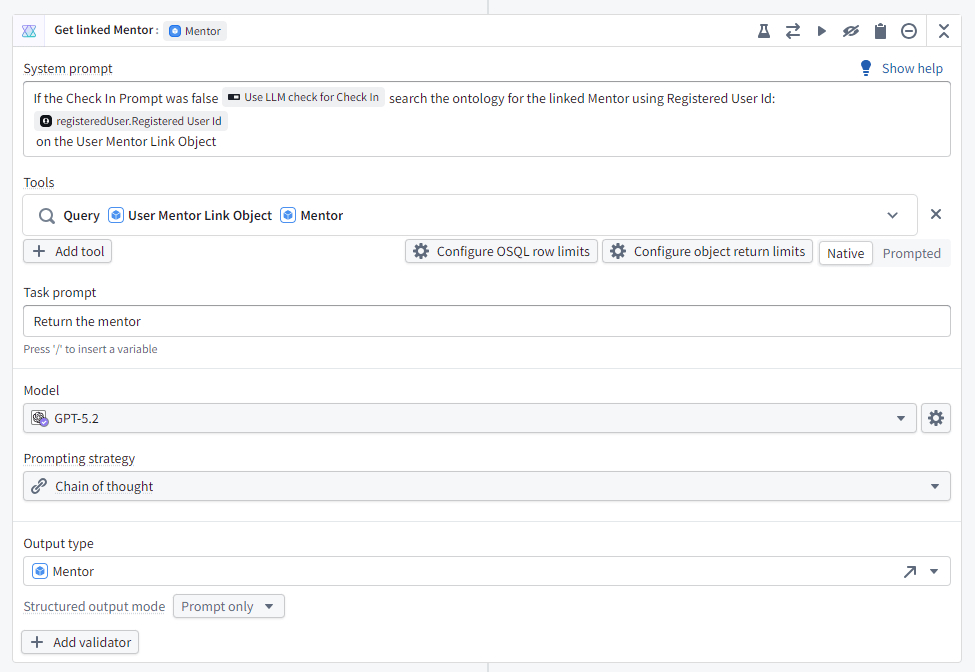Open the Model dropdown showing GPT-5.2
This screenshot has width=975, height=672.
[469, 418]
